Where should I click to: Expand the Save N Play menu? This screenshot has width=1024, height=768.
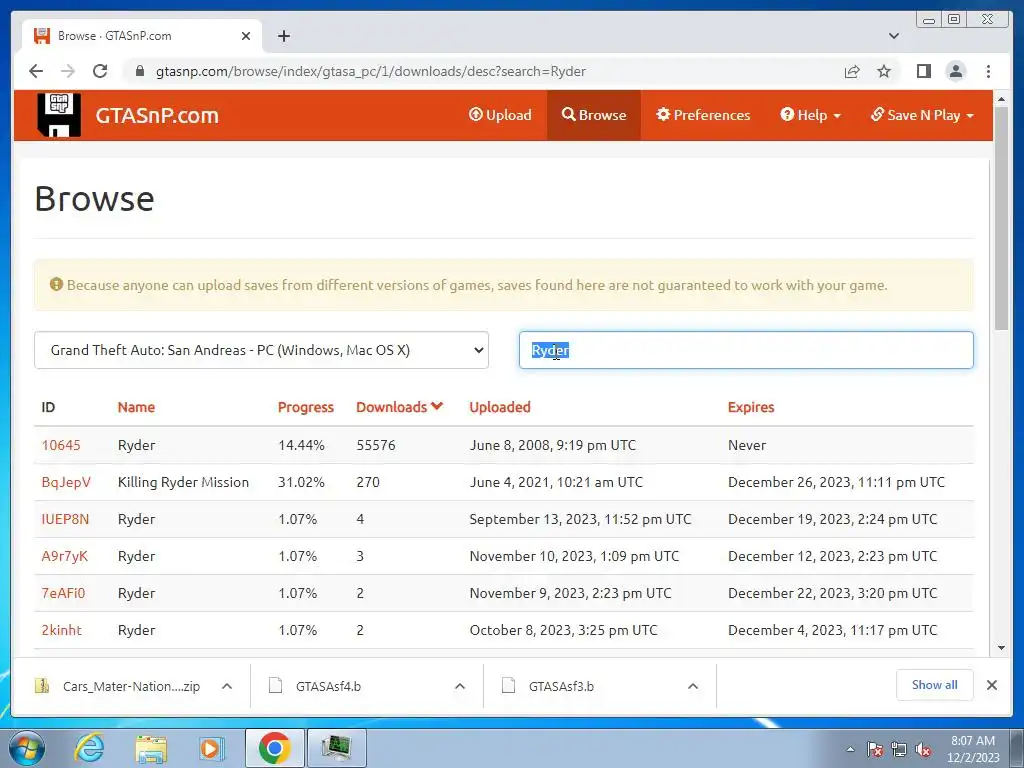[921, 115]
